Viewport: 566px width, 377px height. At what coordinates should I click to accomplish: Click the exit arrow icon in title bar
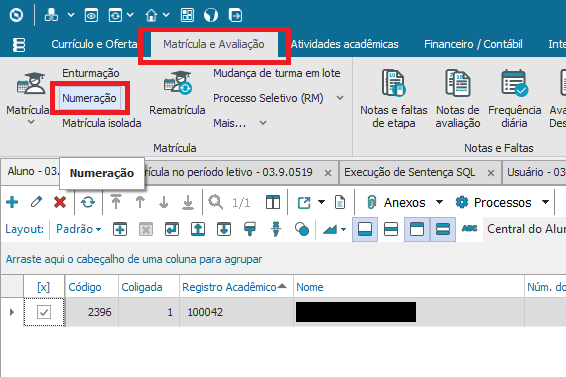235,15
